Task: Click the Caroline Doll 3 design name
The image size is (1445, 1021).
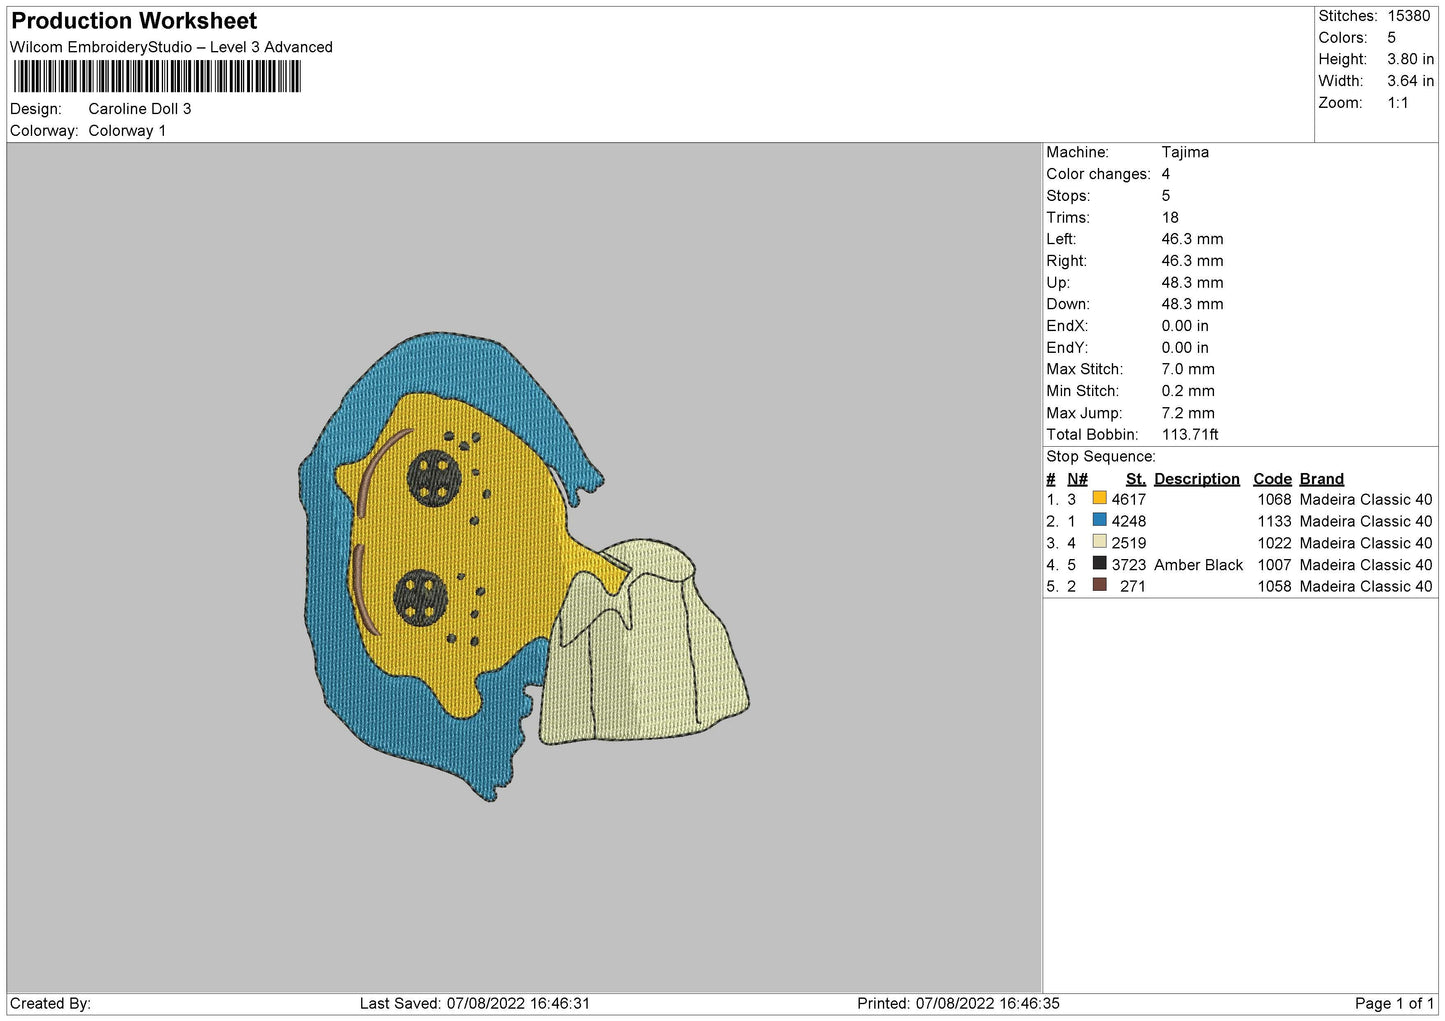Action: 140,109
